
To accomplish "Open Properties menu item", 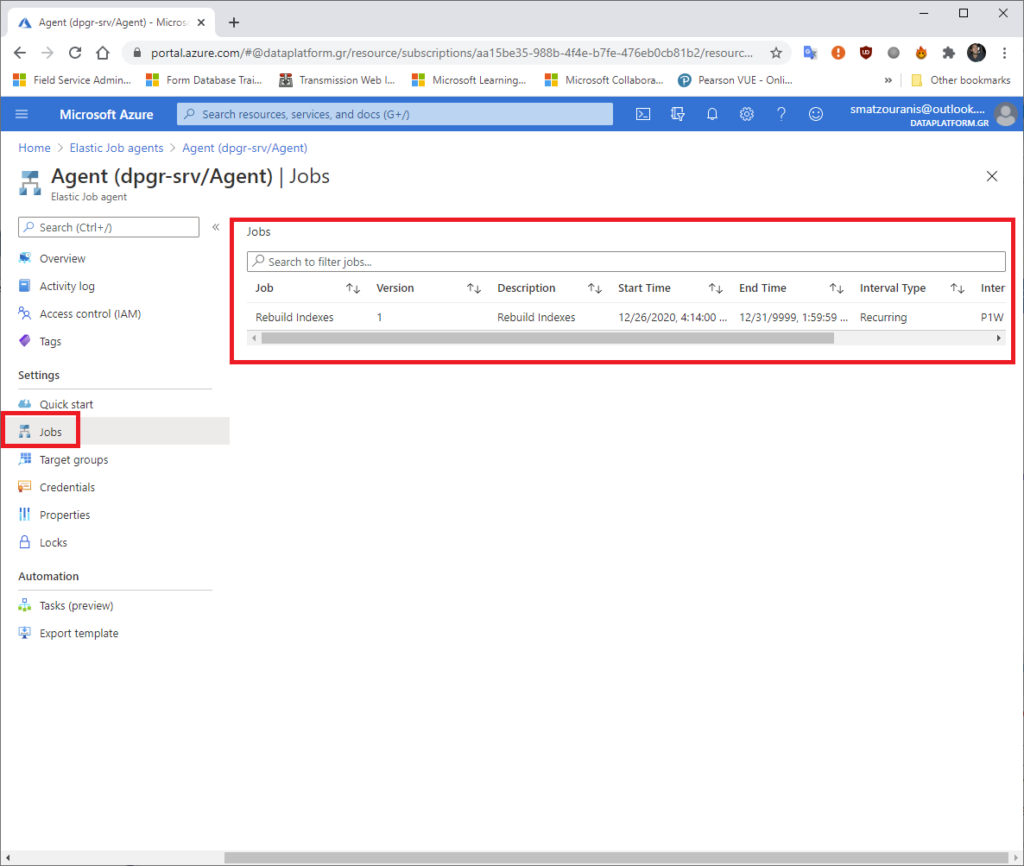I will 65,515.
